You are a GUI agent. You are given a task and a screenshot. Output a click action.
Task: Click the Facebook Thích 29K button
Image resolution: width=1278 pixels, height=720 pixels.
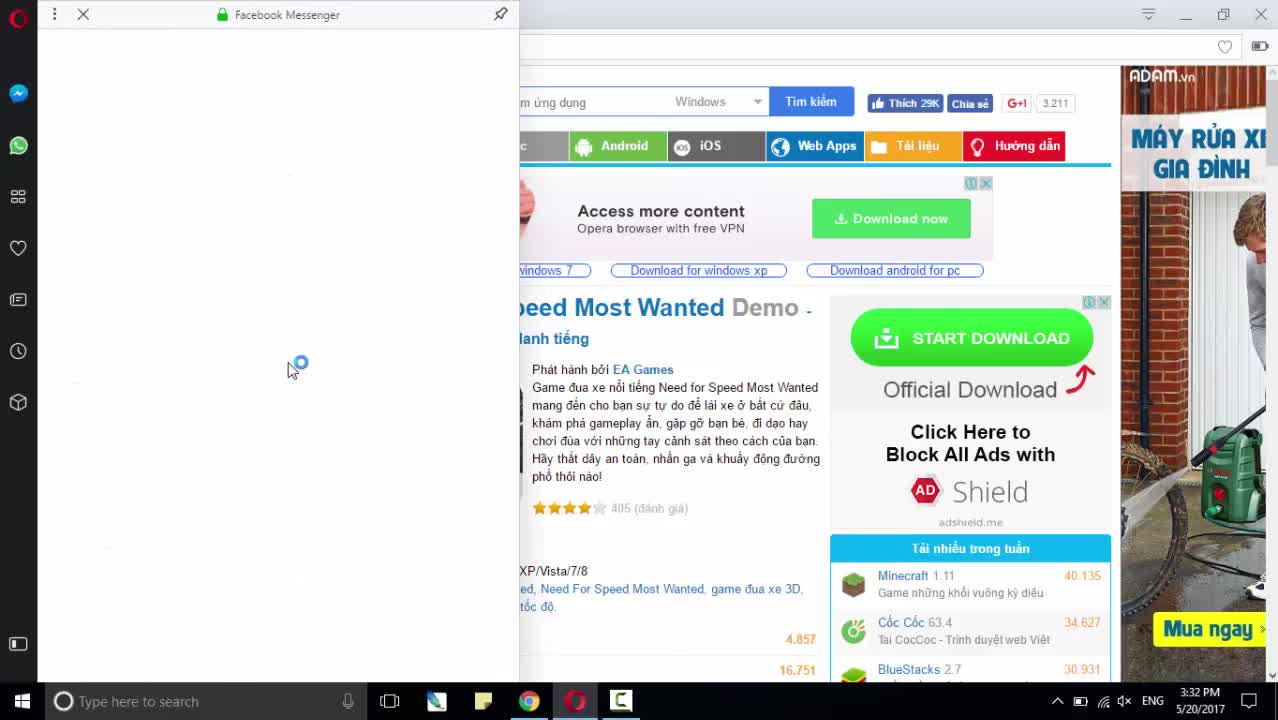[x=904, y=103]
